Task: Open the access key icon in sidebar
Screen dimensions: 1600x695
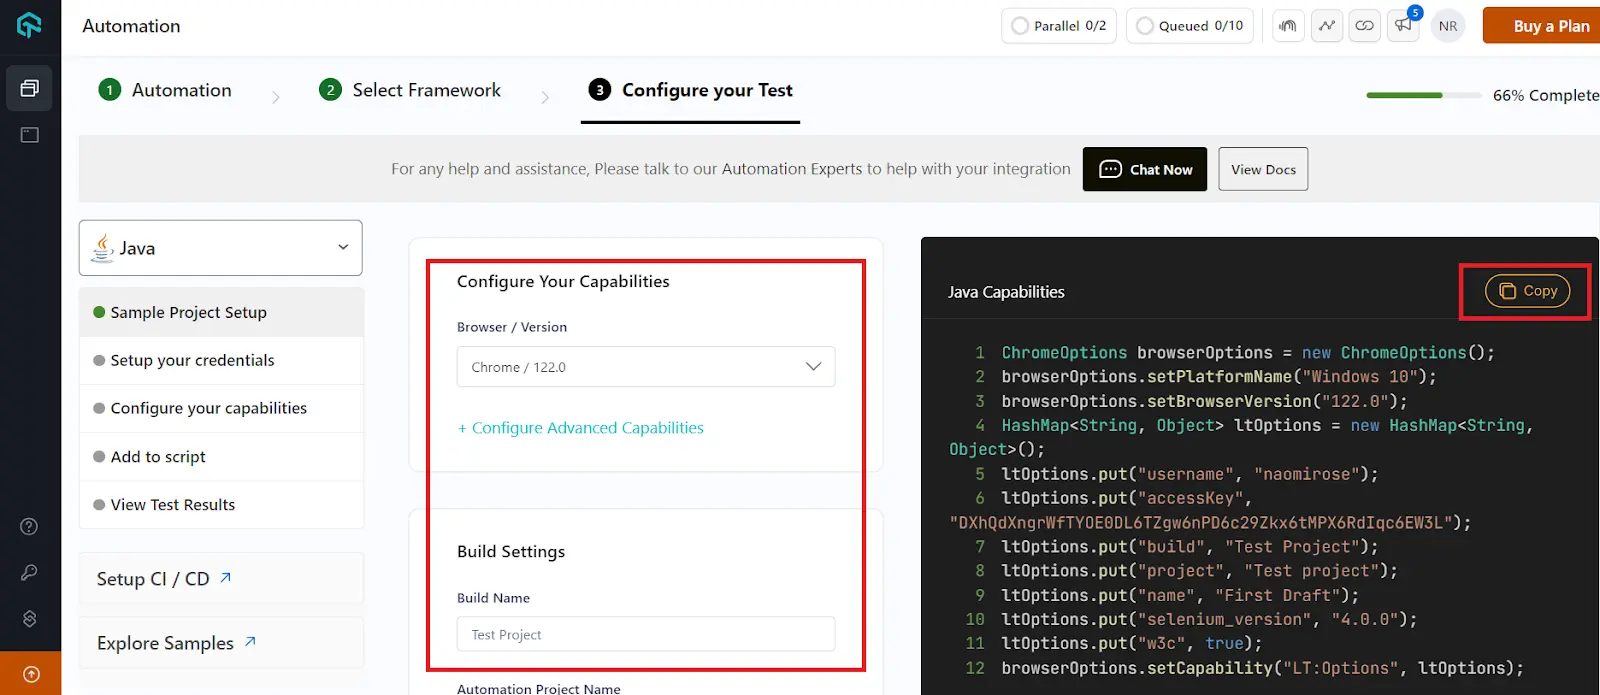Action: click(30, 573)
